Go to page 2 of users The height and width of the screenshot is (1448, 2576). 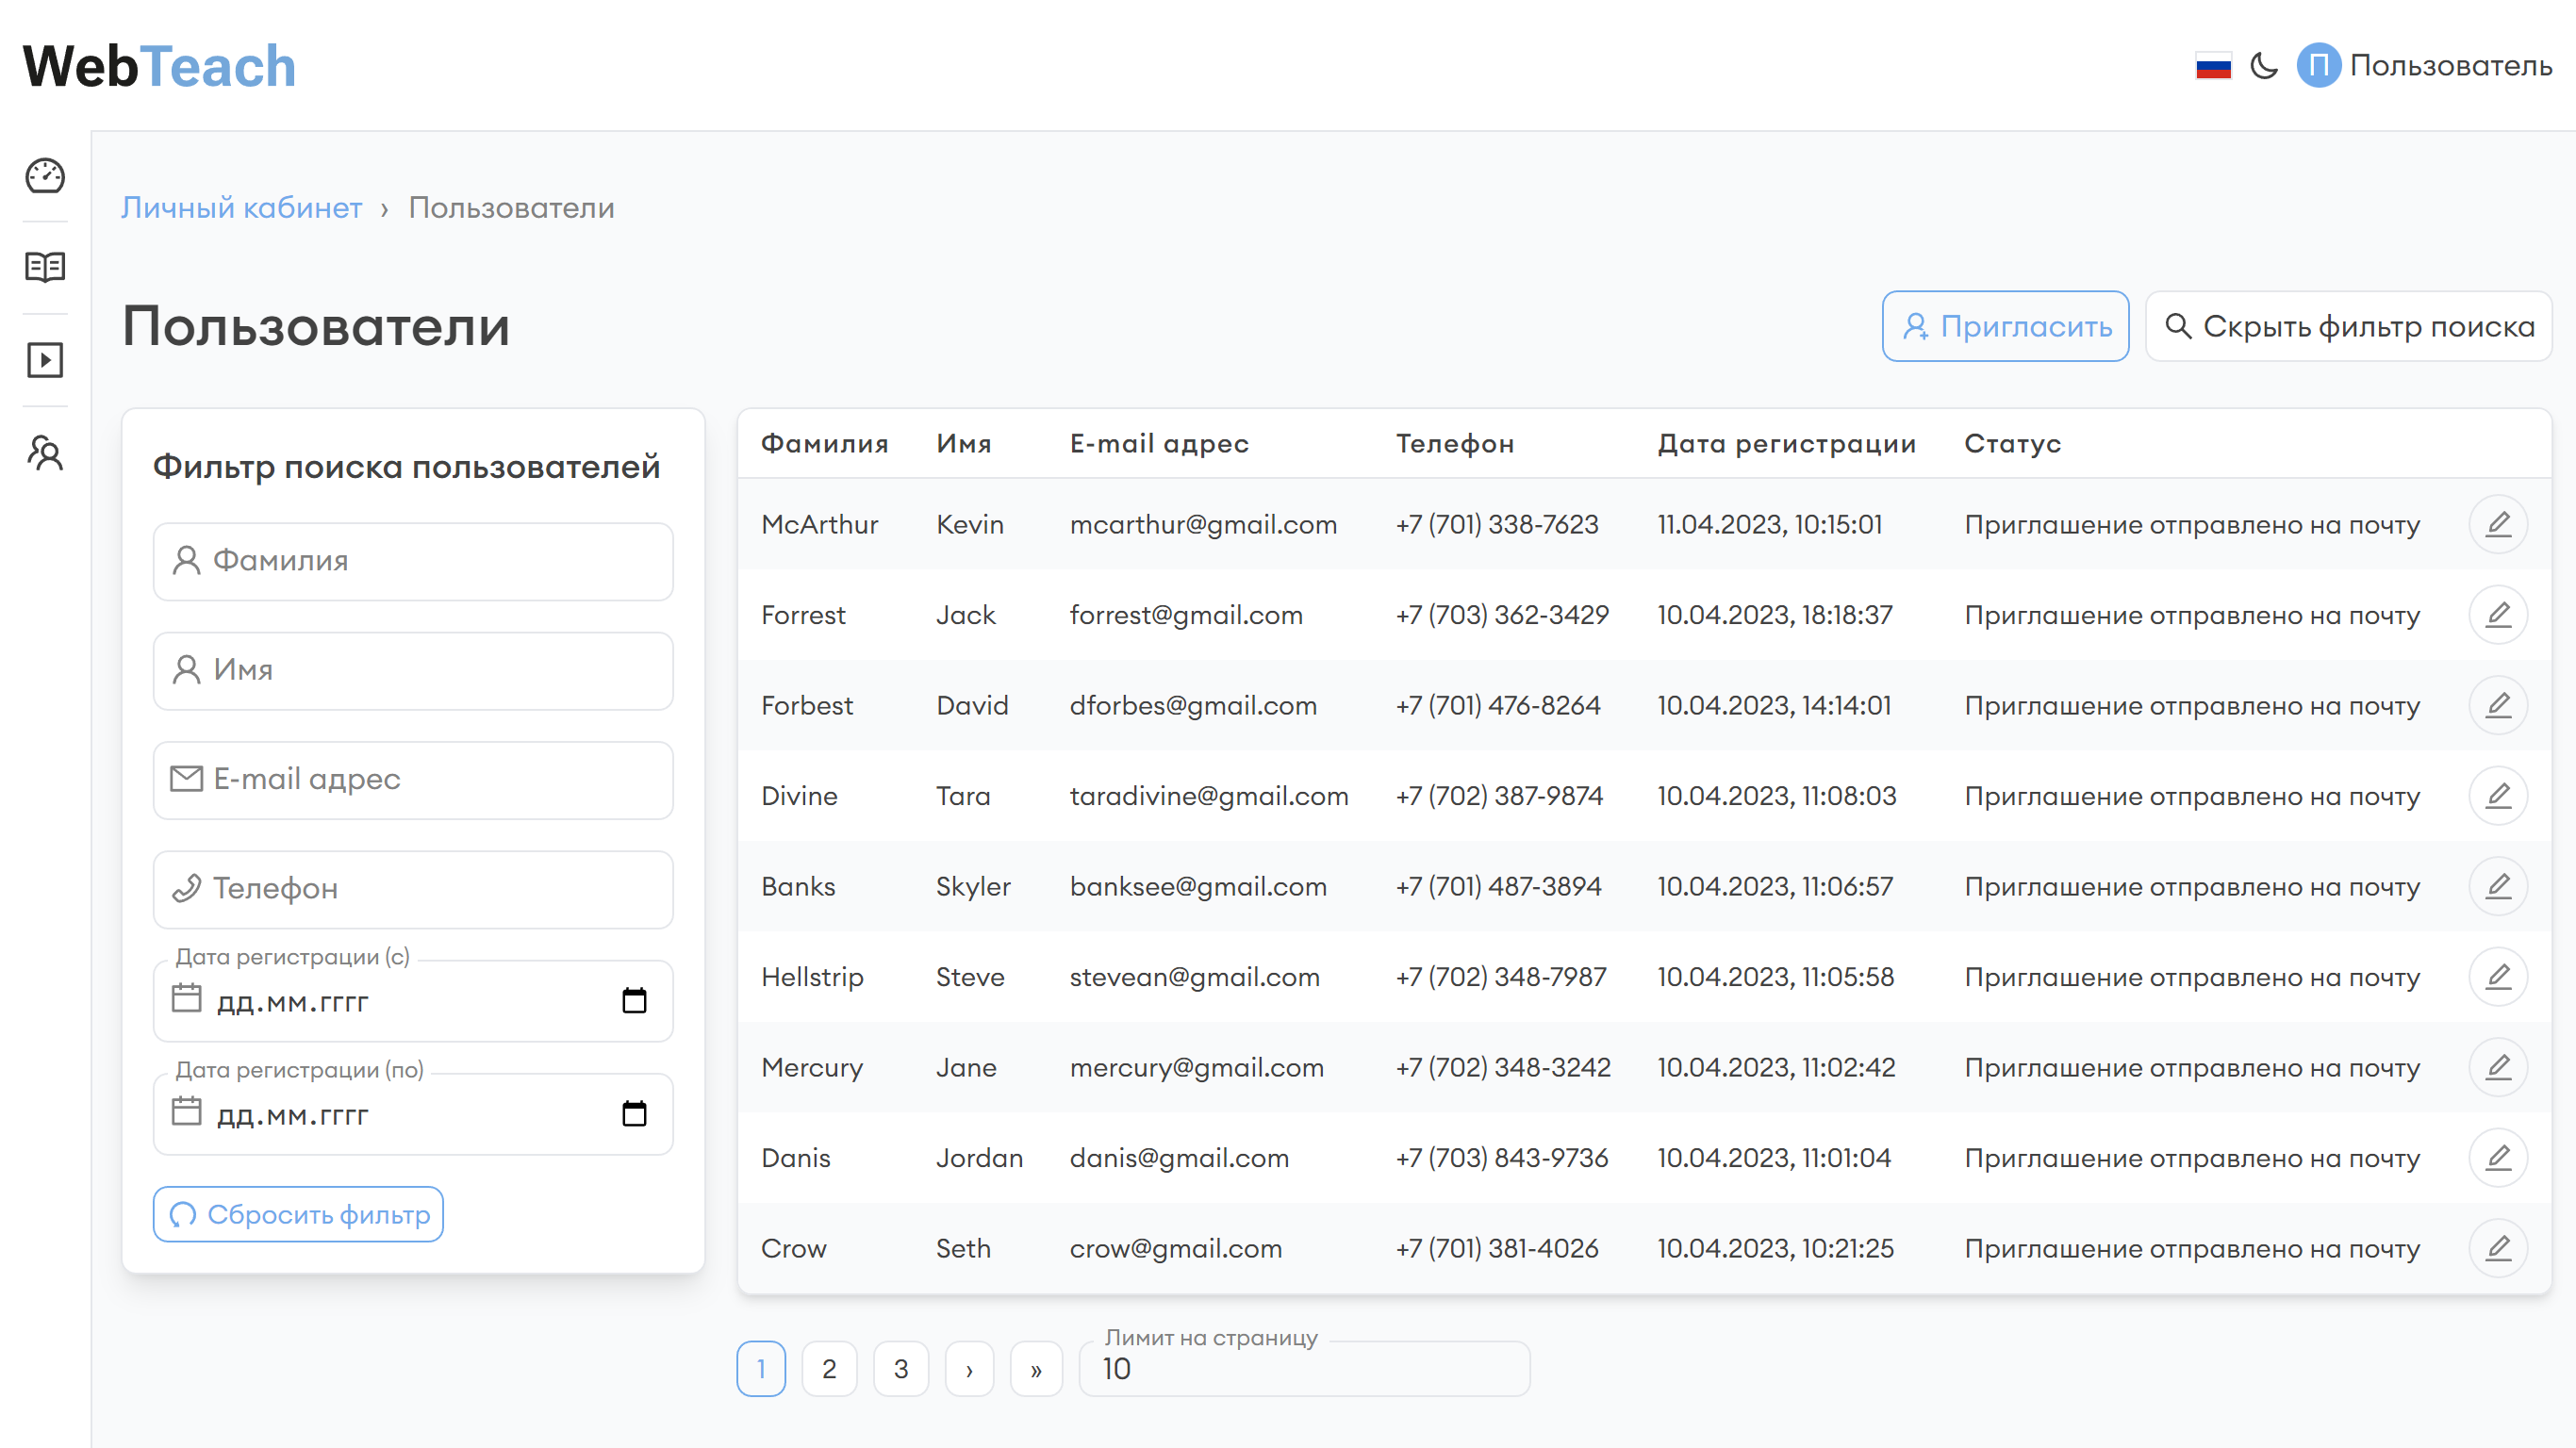(829, 1369)
